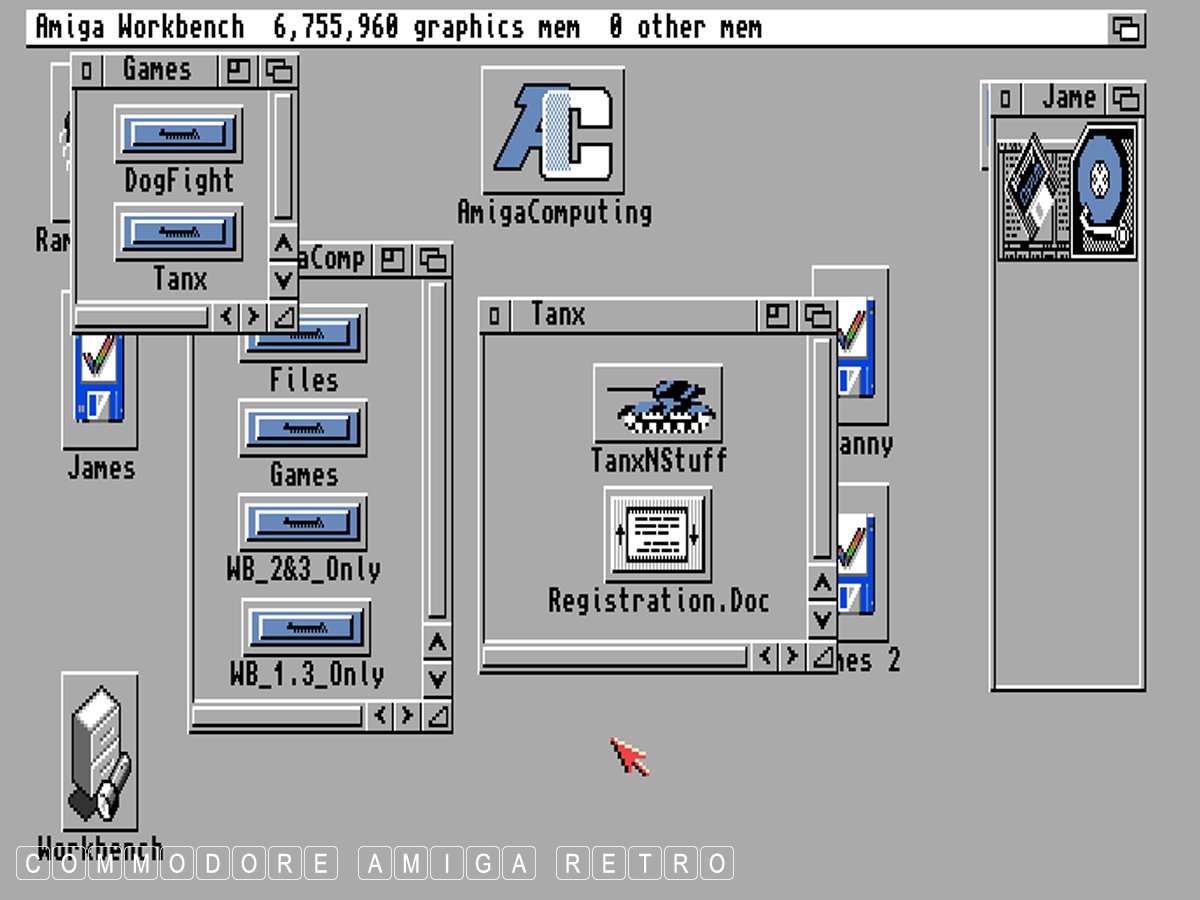Open the Tanx drawer in Games window
Image resolution: width=1200 pixels, height=900 pixels.
179,233
